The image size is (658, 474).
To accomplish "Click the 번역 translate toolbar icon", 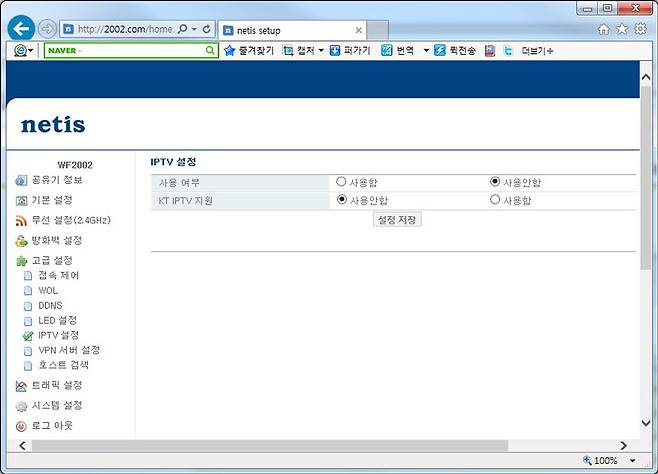I will (386, 51).
